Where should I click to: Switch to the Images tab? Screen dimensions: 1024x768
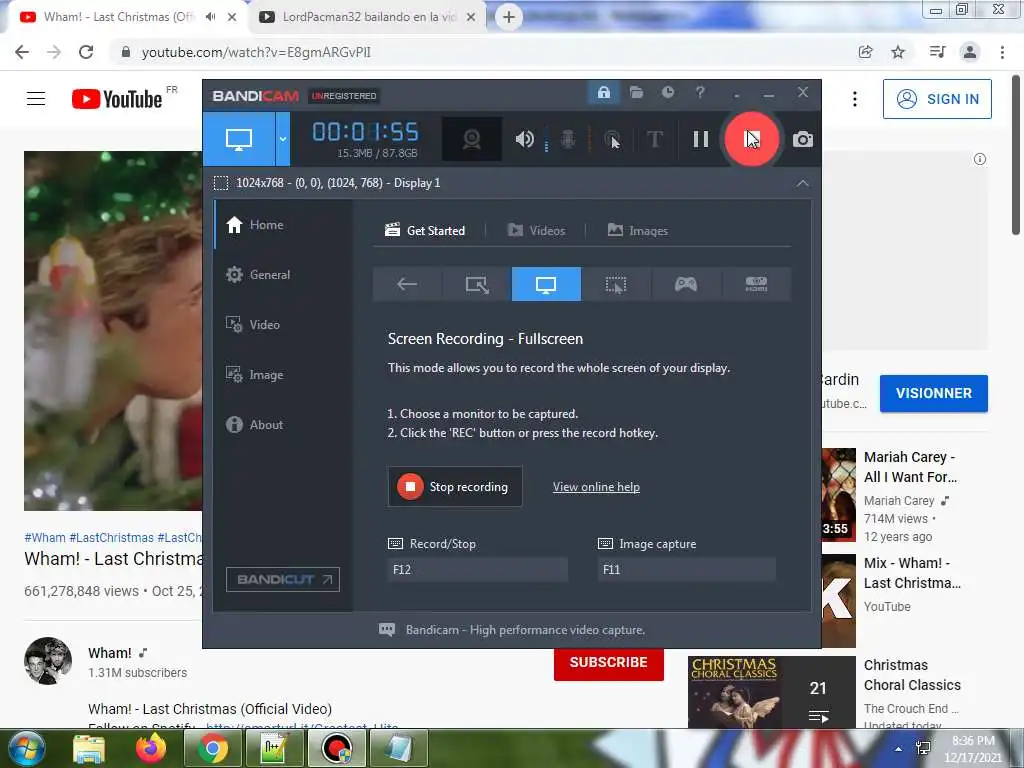point(637,231)
